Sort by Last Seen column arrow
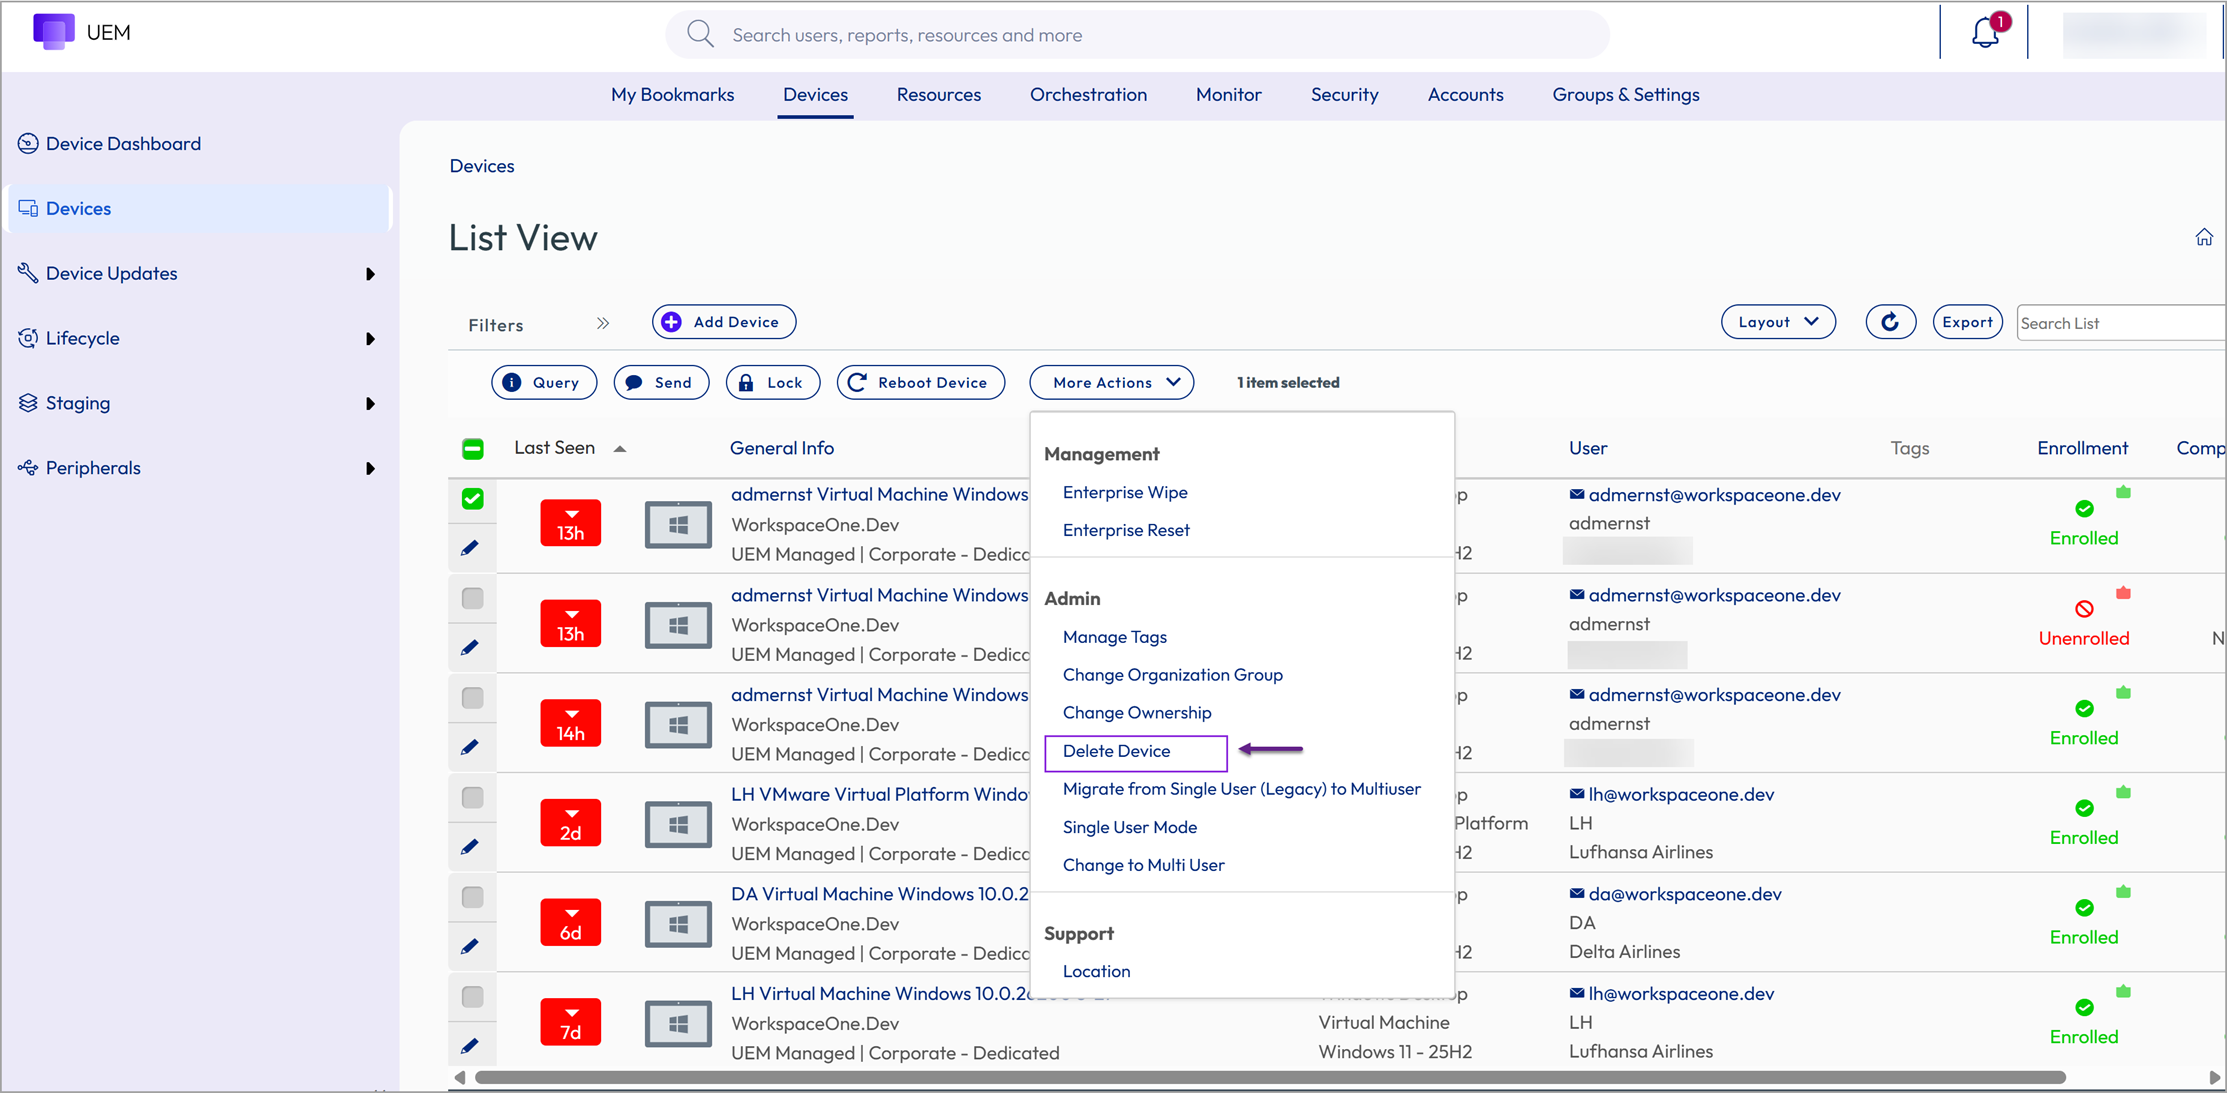The height and width of the screenshot is (1093, 2227). (x=620, y=449)
